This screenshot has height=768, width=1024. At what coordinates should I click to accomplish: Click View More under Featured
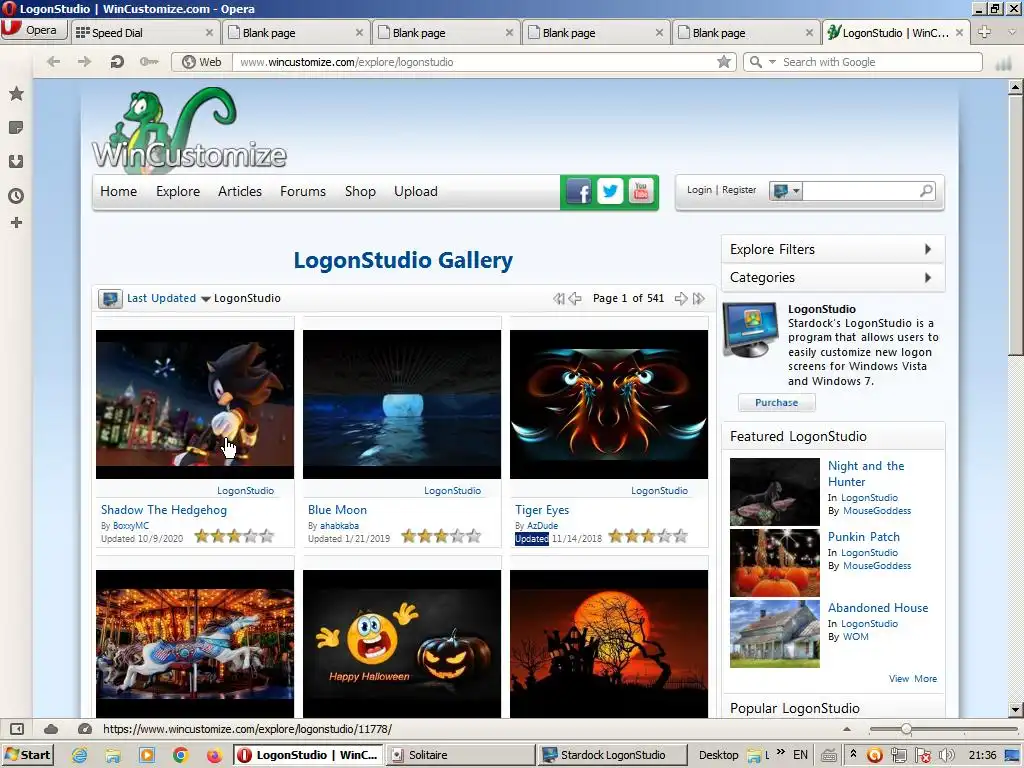click(912, 679)
